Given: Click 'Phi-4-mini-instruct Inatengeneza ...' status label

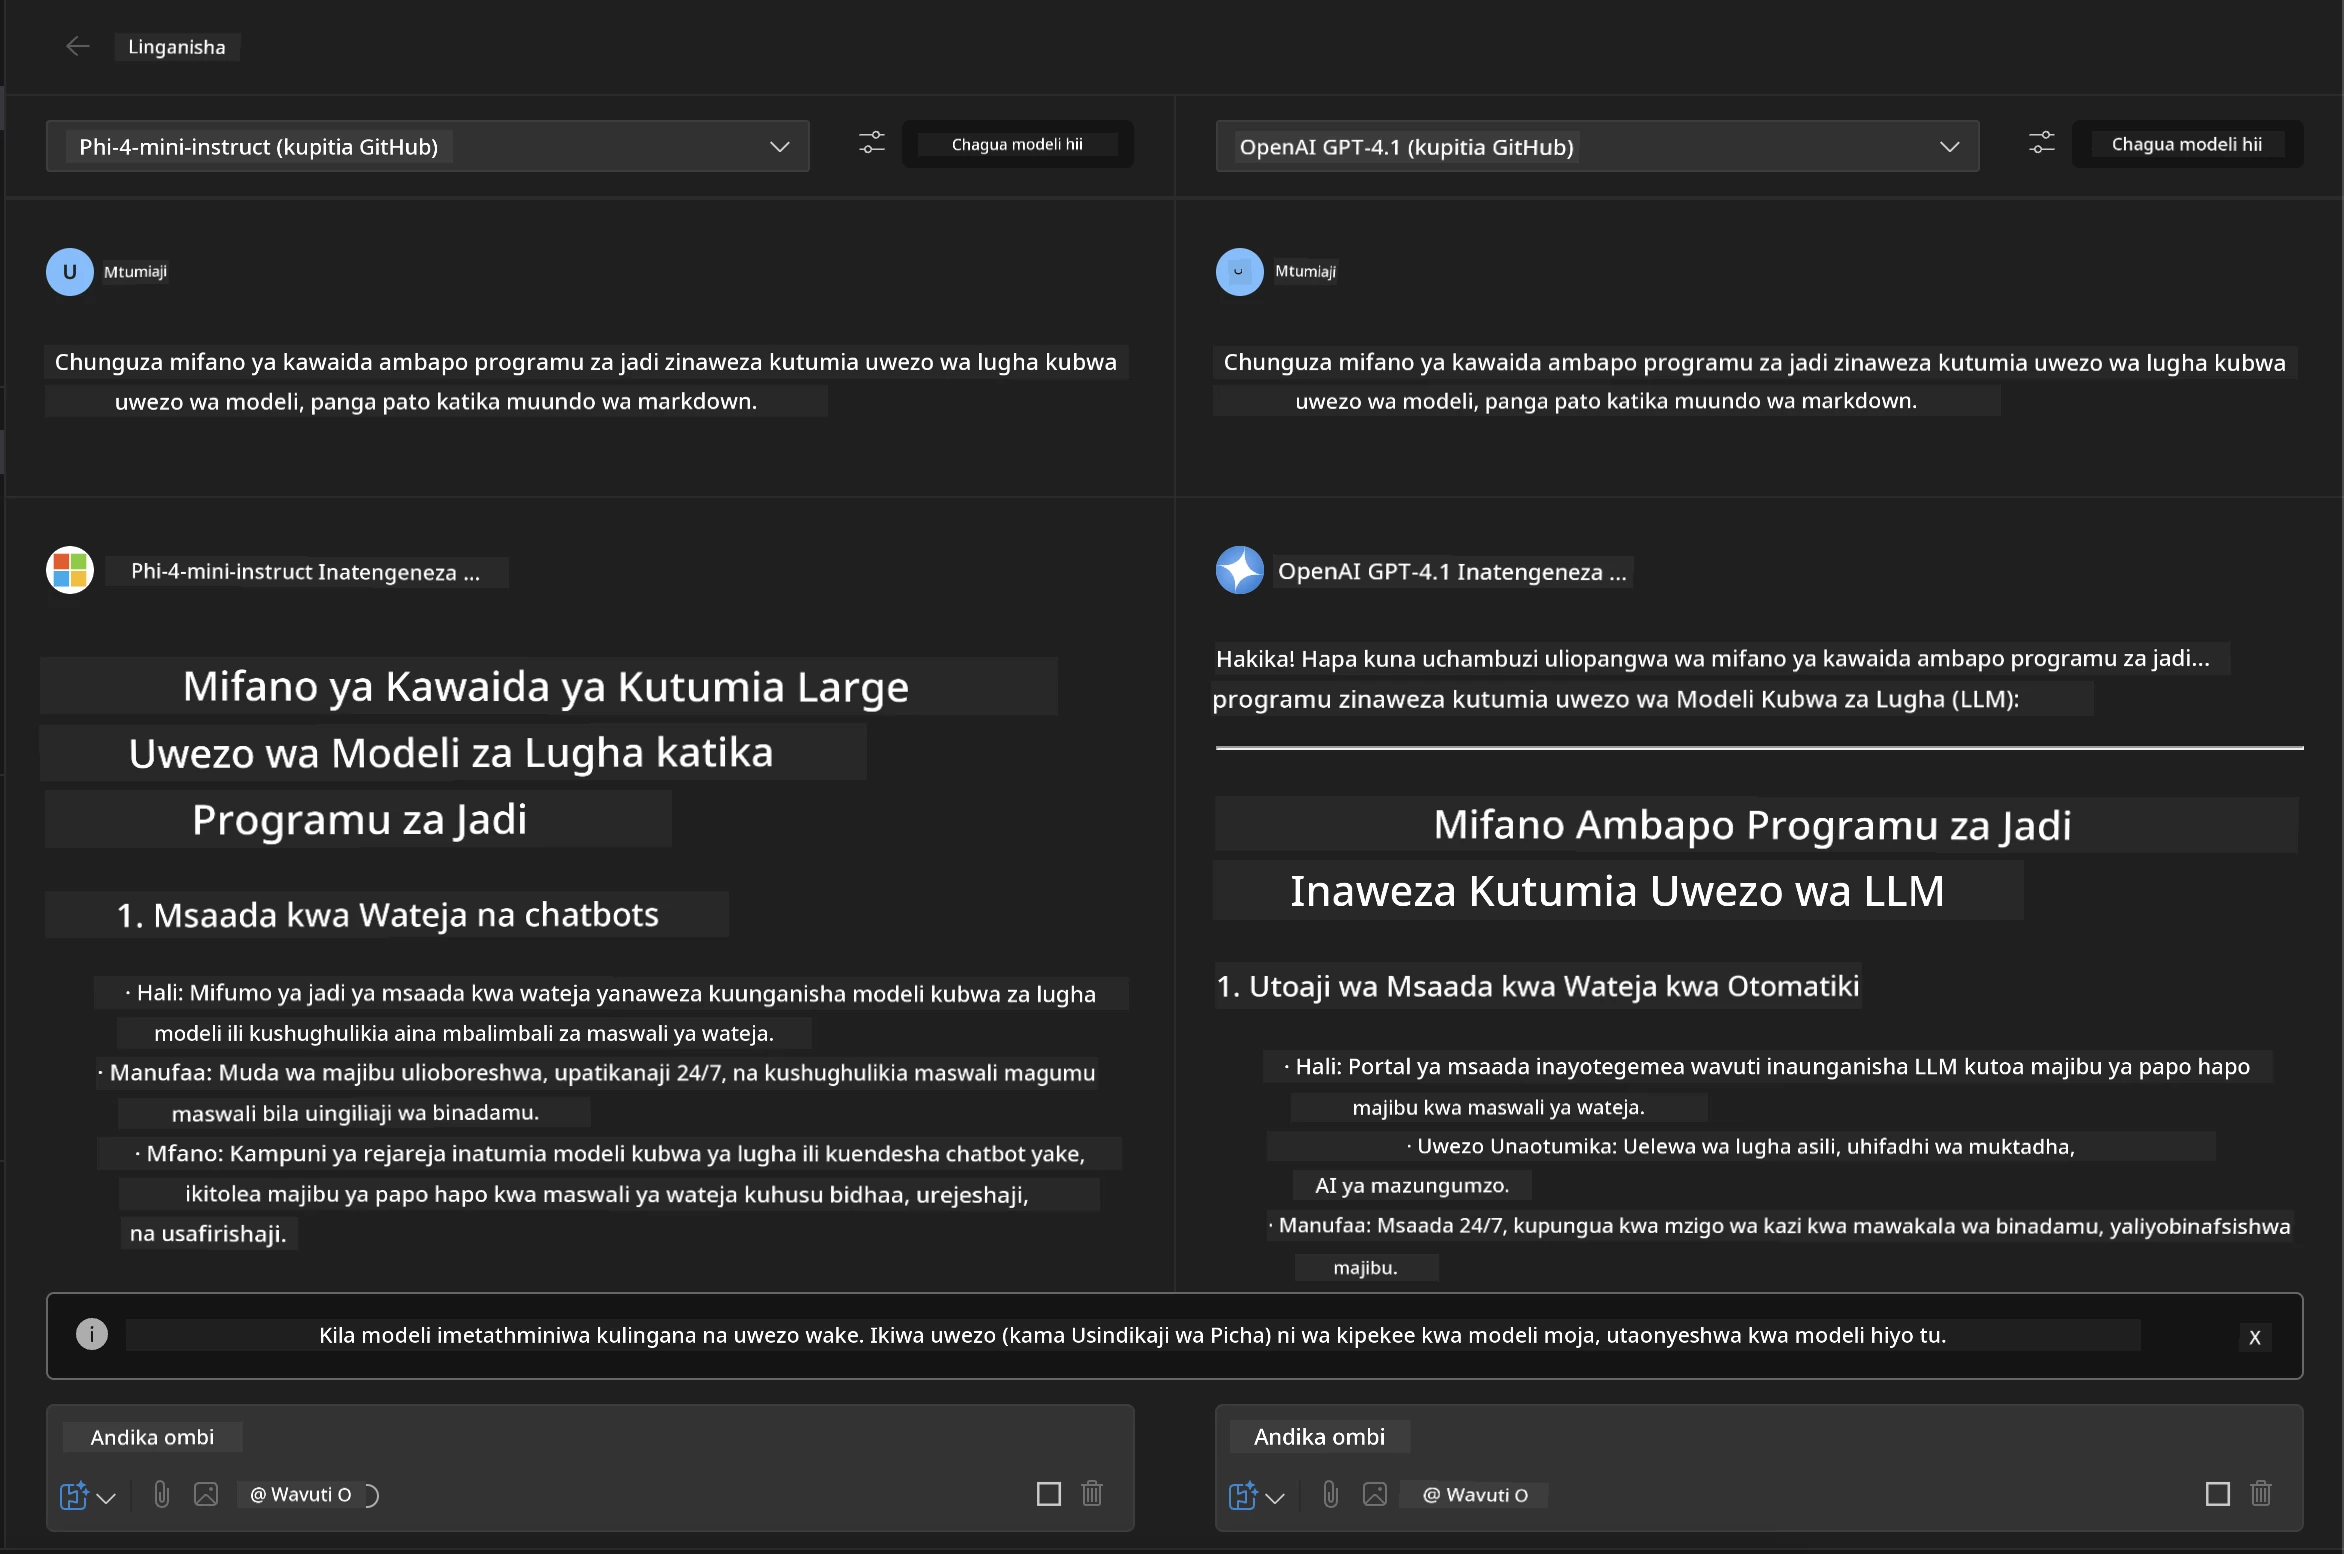Looking at the screenshot, I should tap(306, 571).
